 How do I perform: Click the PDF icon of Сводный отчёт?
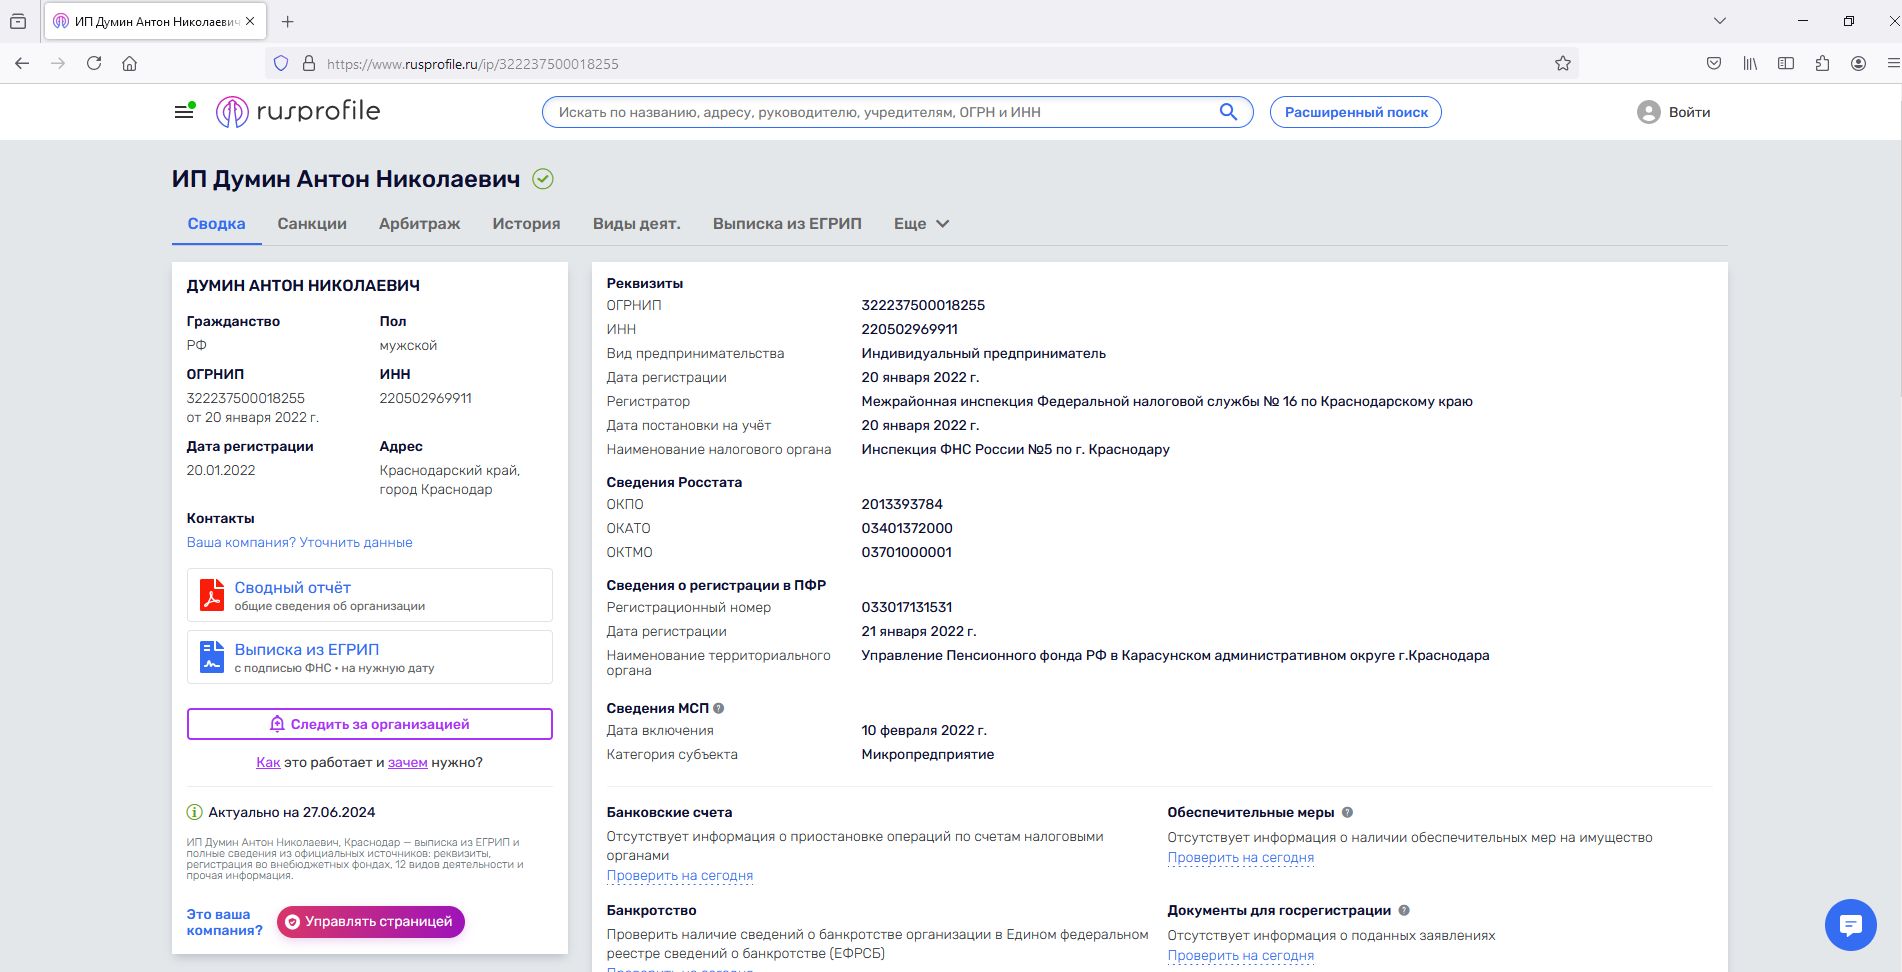[212, 595]
